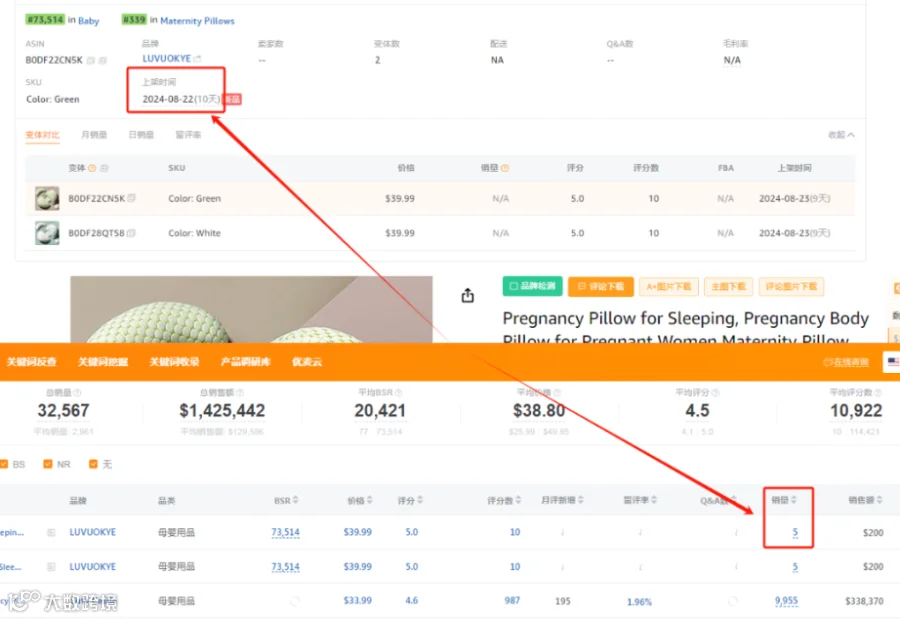Viewport: 900px width, 619px height.
Task: Sort table by 销售额 column arrows
Action: pyautogui.click(x=879, y=500)
